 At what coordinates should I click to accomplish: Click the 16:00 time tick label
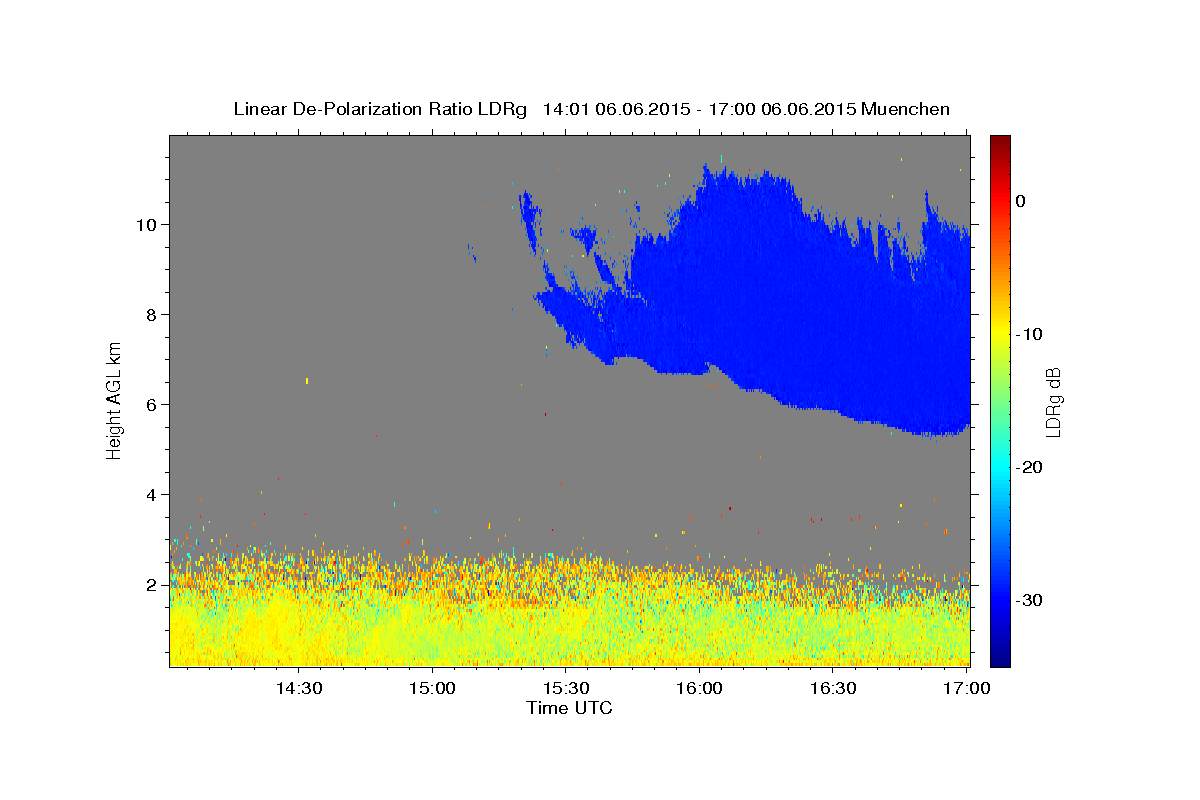coord(699,689)
